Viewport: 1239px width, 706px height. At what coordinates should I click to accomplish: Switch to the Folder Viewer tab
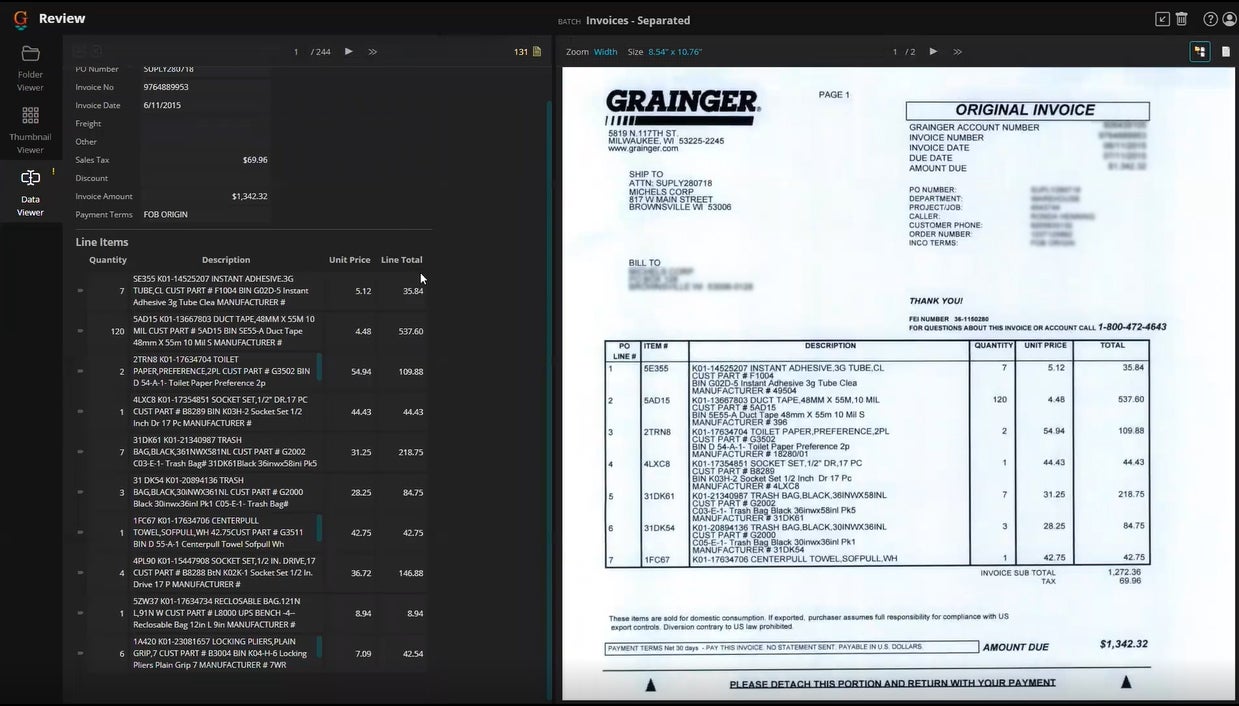[30, 62]
